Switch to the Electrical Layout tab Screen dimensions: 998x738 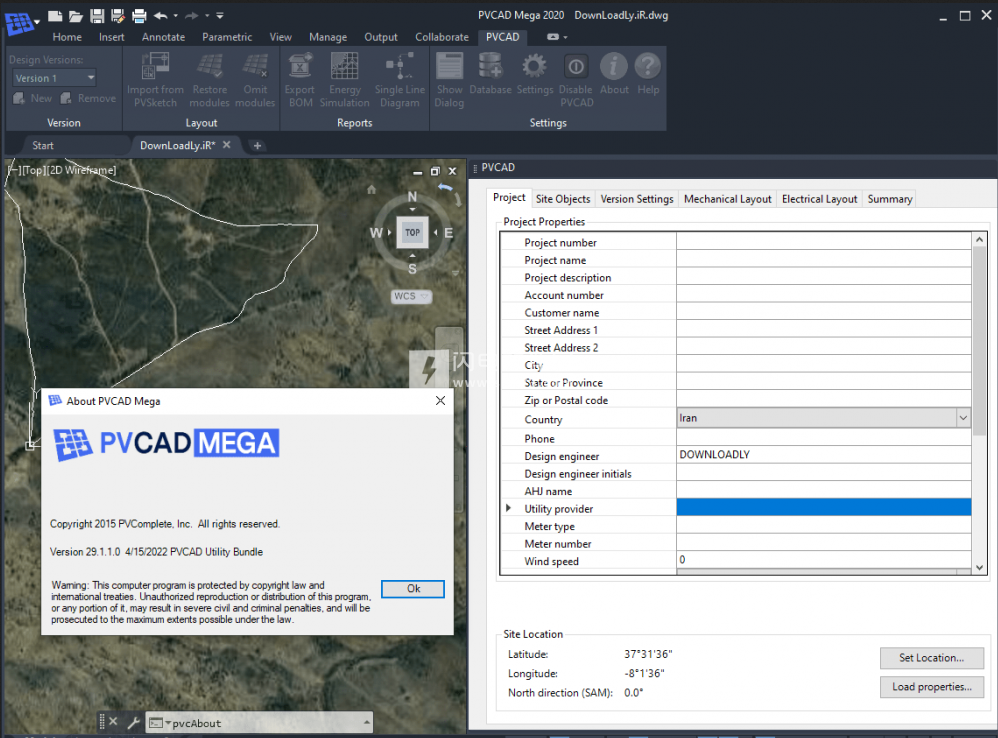coord(819,199)
